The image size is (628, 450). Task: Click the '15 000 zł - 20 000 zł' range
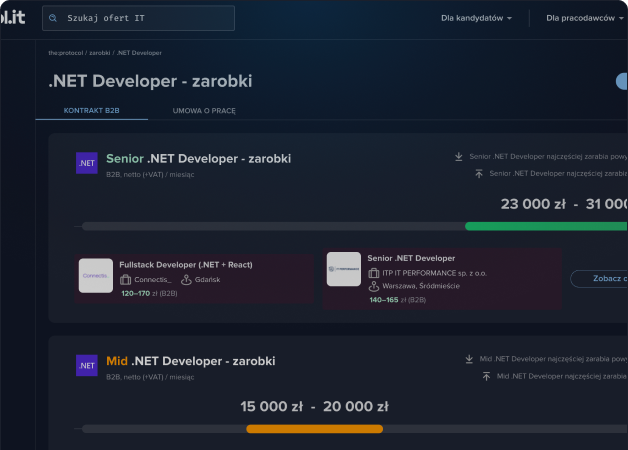click(x=314, y=407)
